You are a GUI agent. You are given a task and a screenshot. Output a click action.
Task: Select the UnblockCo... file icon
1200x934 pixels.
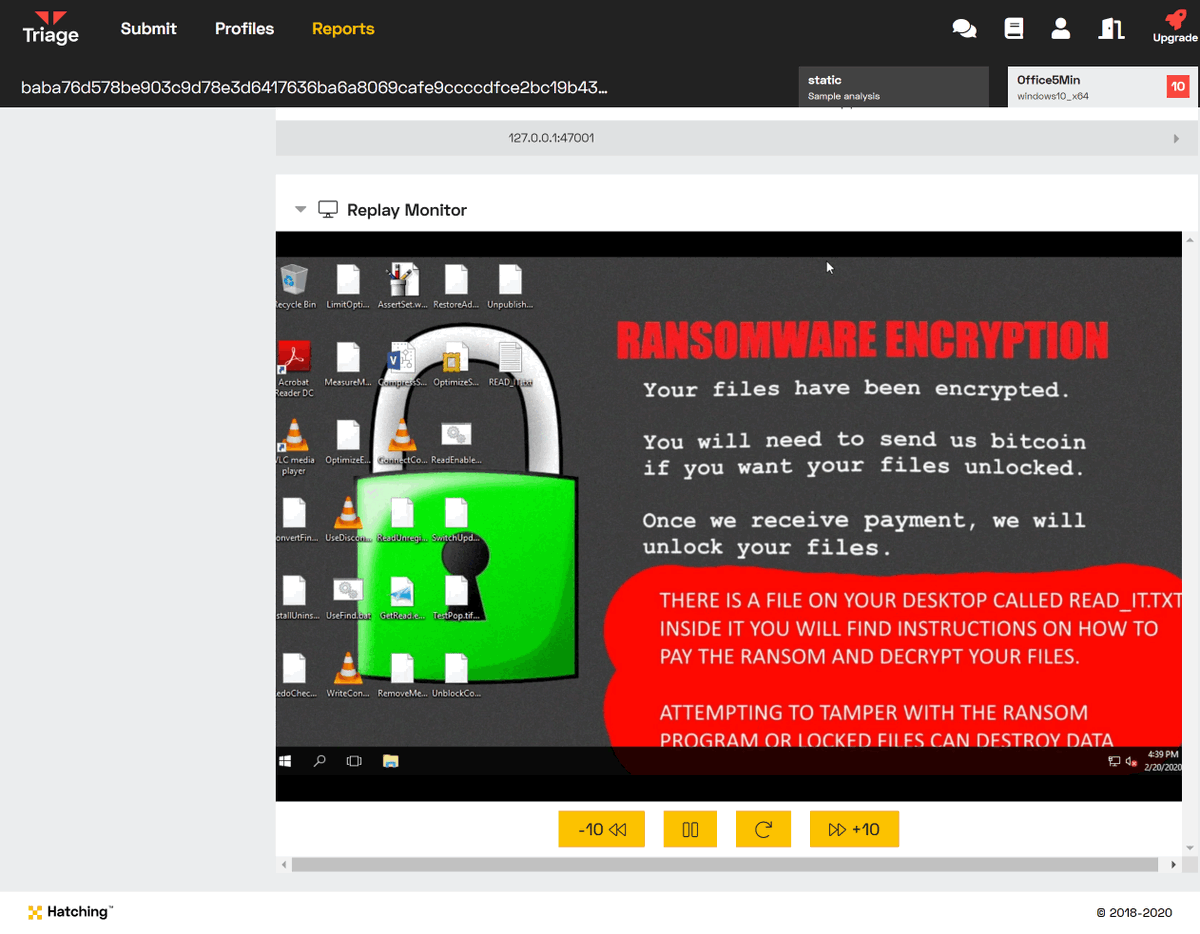click(x=456, y=676)
